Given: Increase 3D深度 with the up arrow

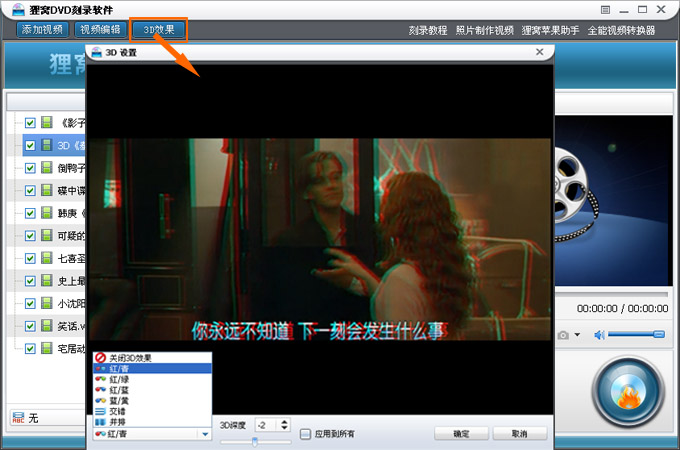Looking at the screenshot, I should coord(284,422).
